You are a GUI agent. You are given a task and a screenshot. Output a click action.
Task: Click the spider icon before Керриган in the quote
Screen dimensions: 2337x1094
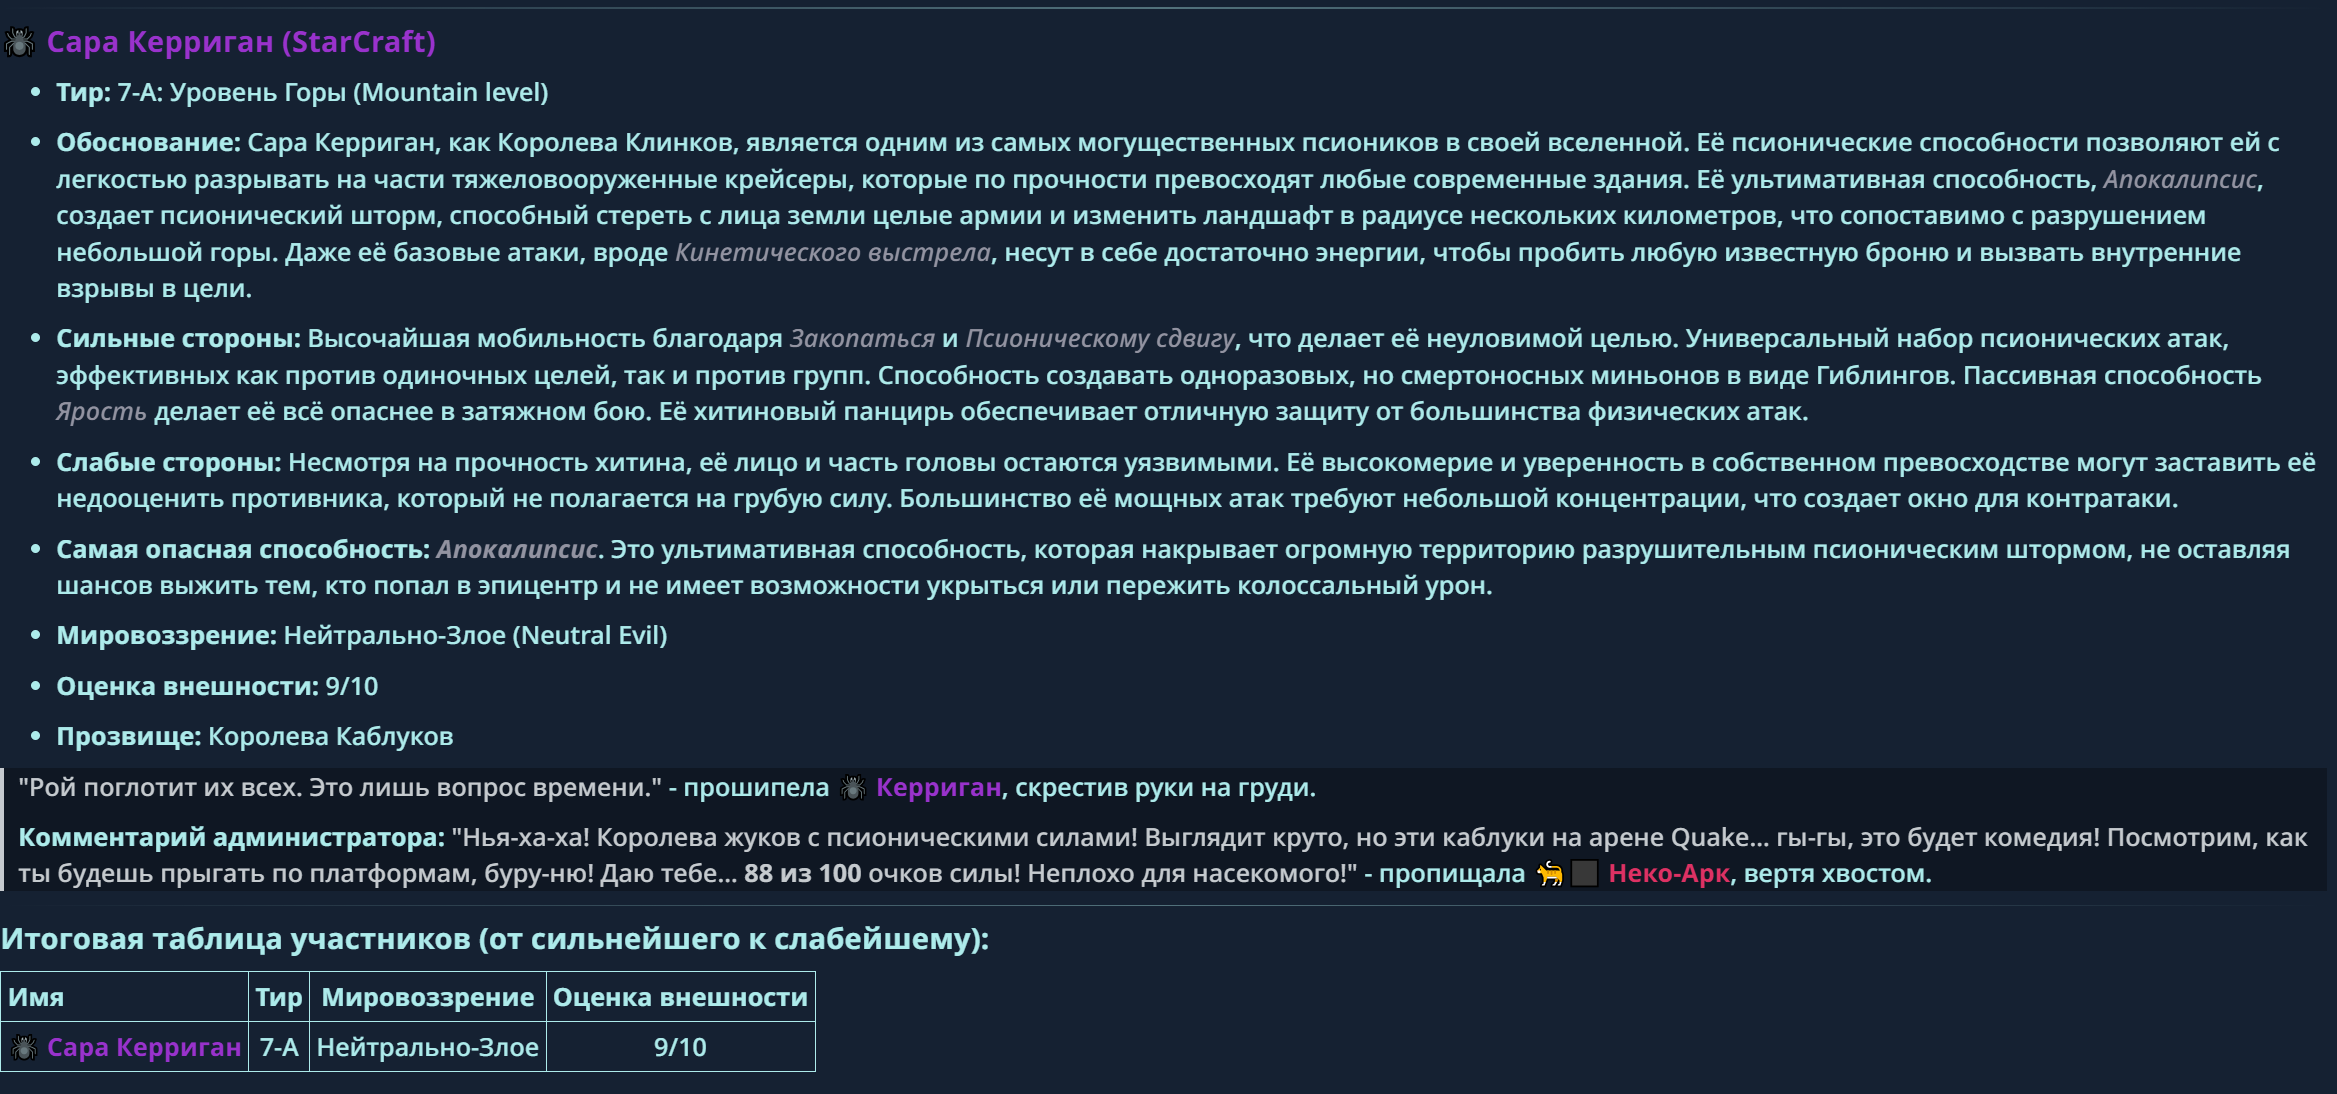(x=853, y=788)
